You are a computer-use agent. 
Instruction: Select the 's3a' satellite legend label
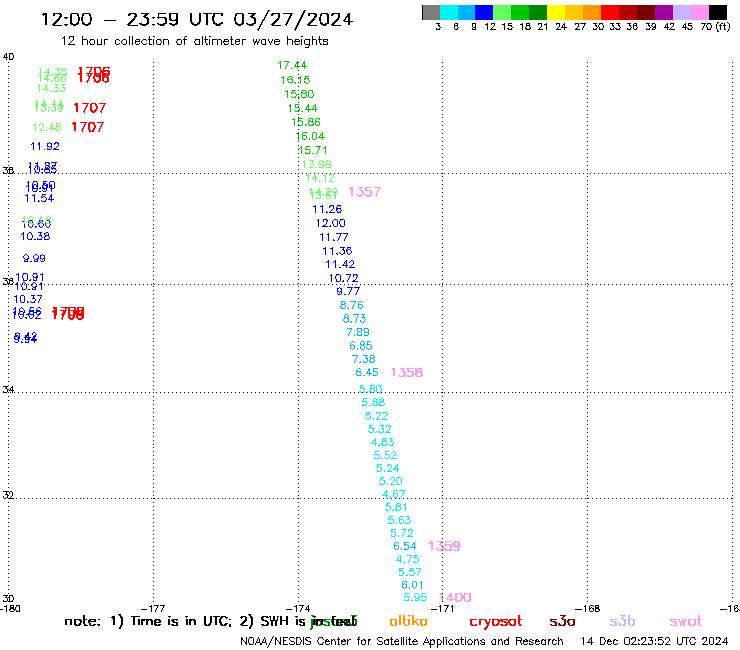click(562, 621)
